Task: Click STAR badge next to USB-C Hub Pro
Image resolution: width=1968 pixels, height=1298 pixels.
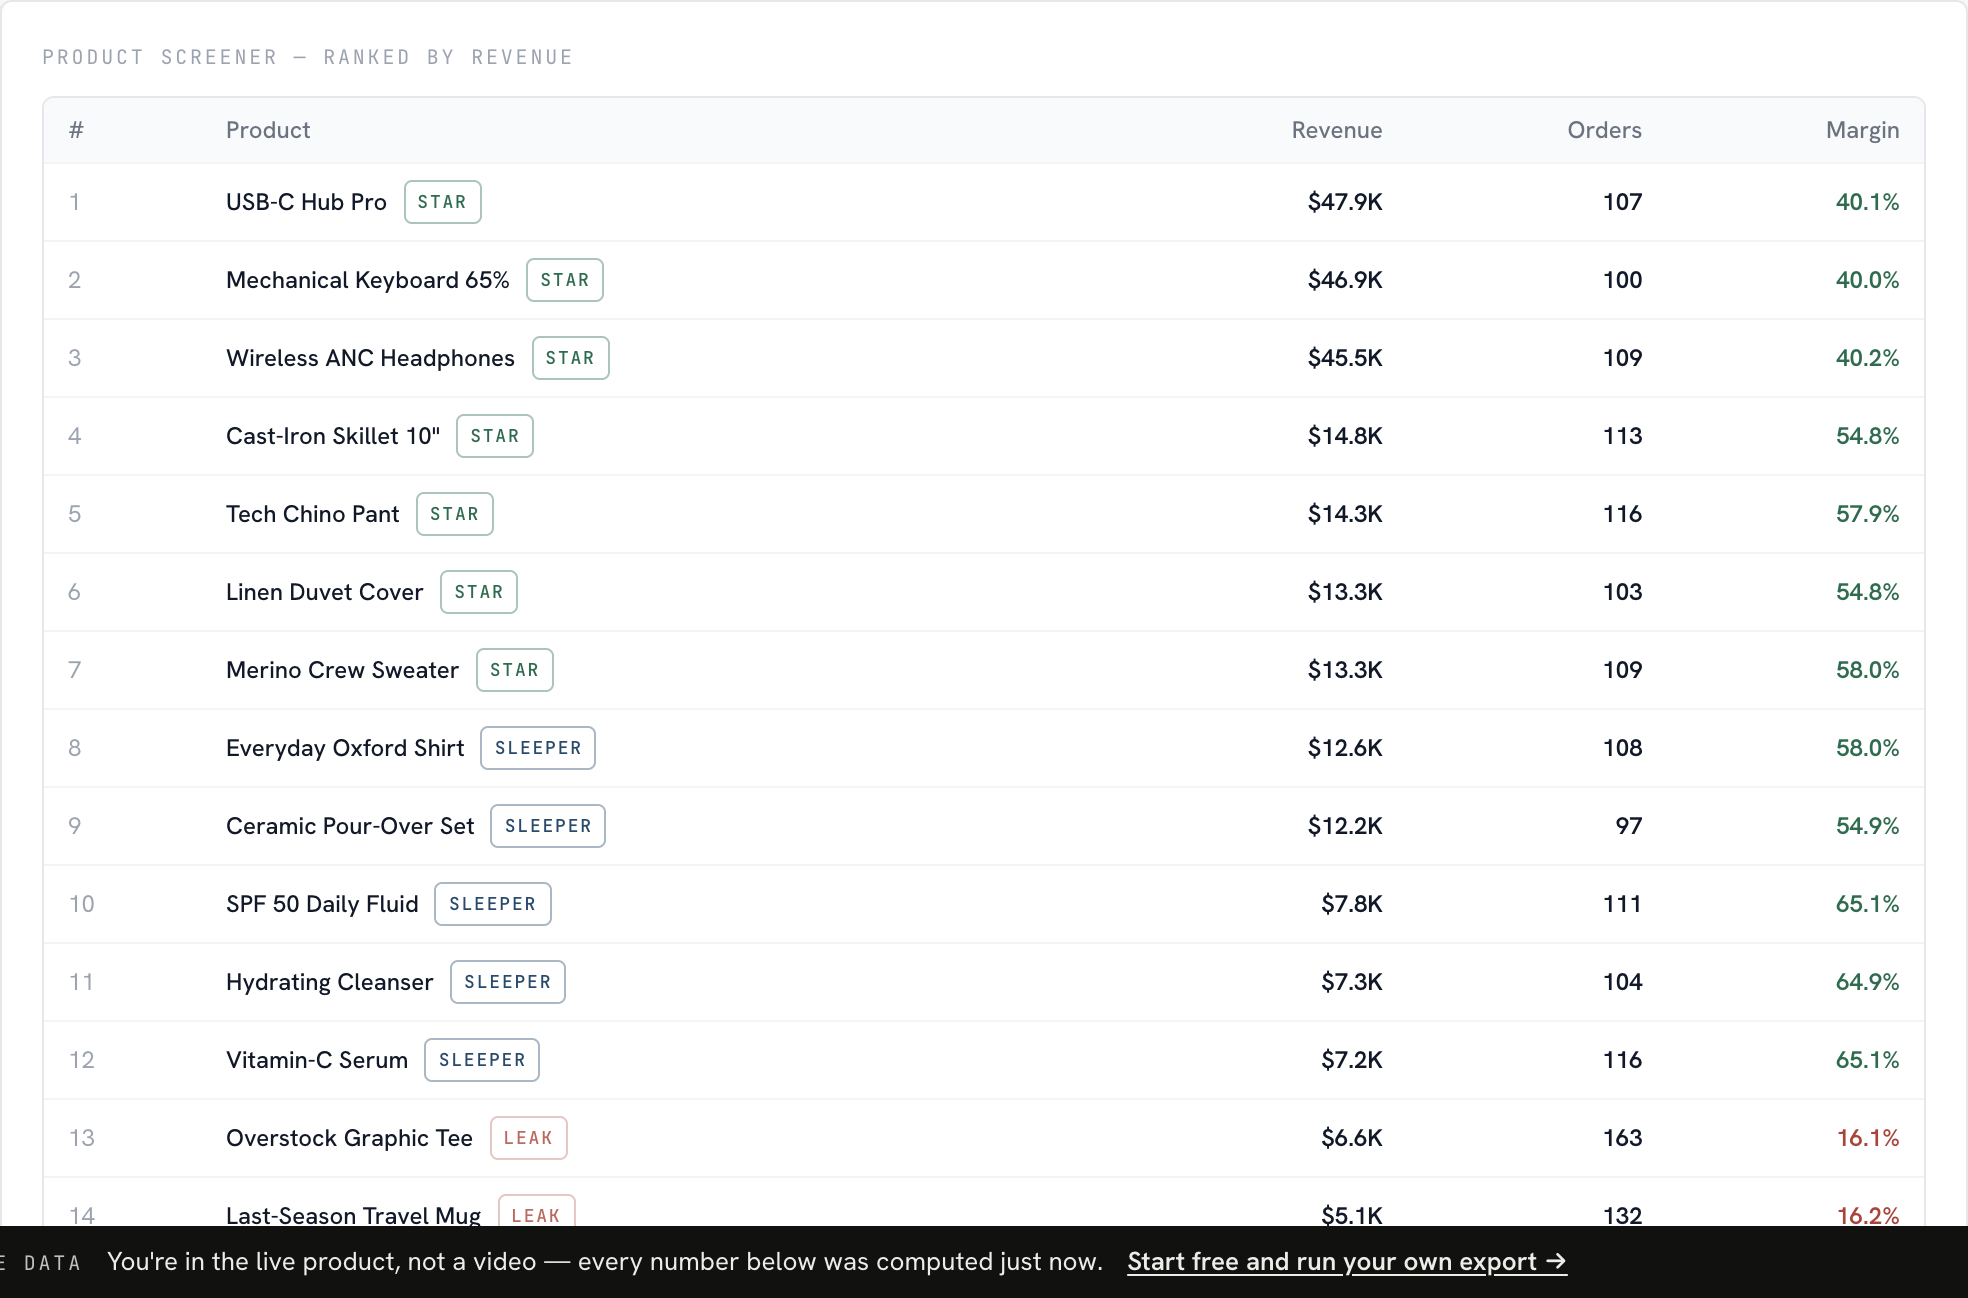Action: [x=442, y=202]
